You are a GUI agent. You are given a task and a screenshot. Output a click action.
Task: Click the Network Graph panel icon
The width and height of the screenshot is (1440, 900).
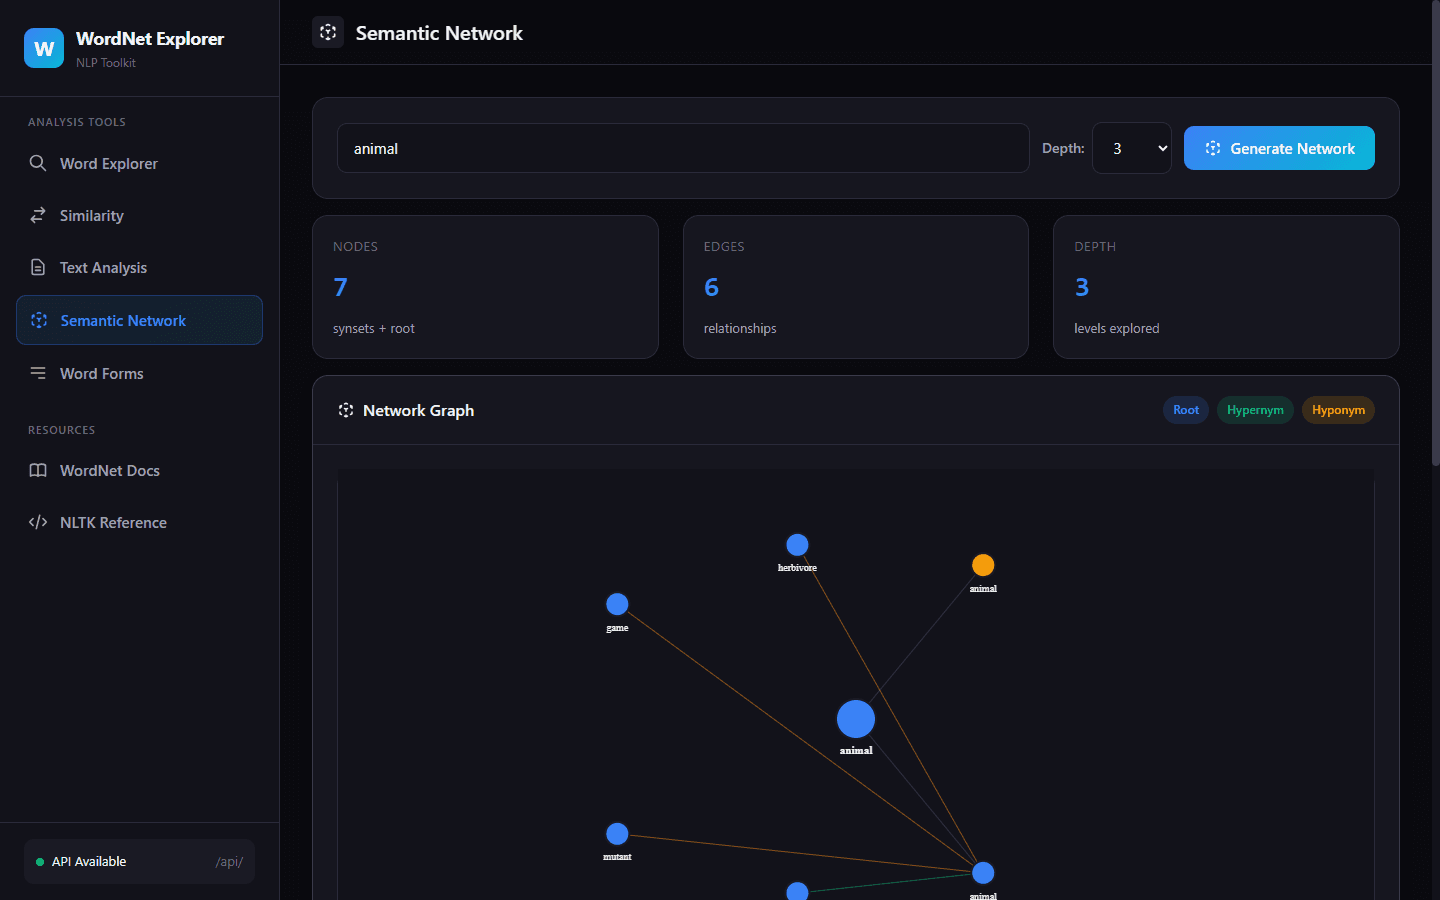click(x=345, y=409)
